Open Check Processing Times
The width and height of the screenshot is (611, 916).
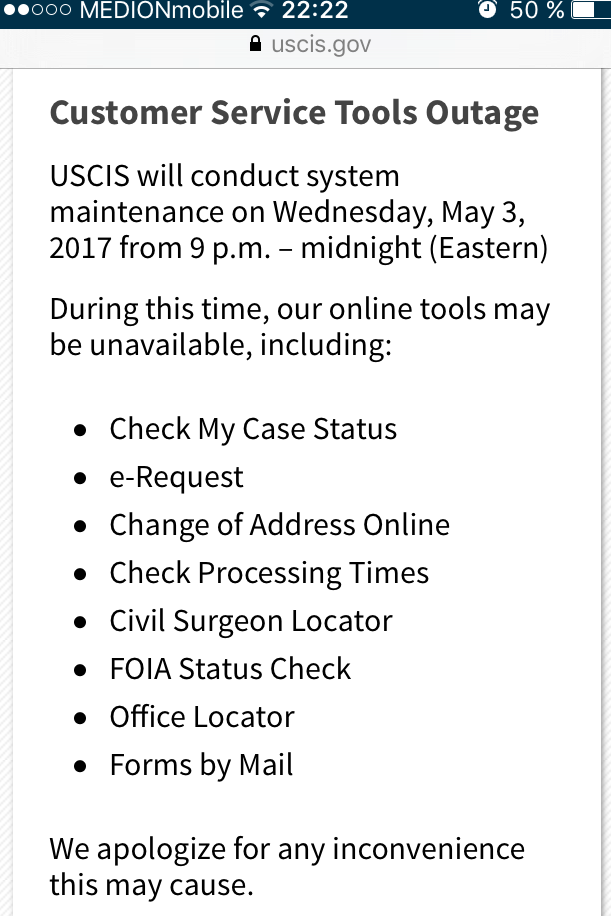click(269, 573)
